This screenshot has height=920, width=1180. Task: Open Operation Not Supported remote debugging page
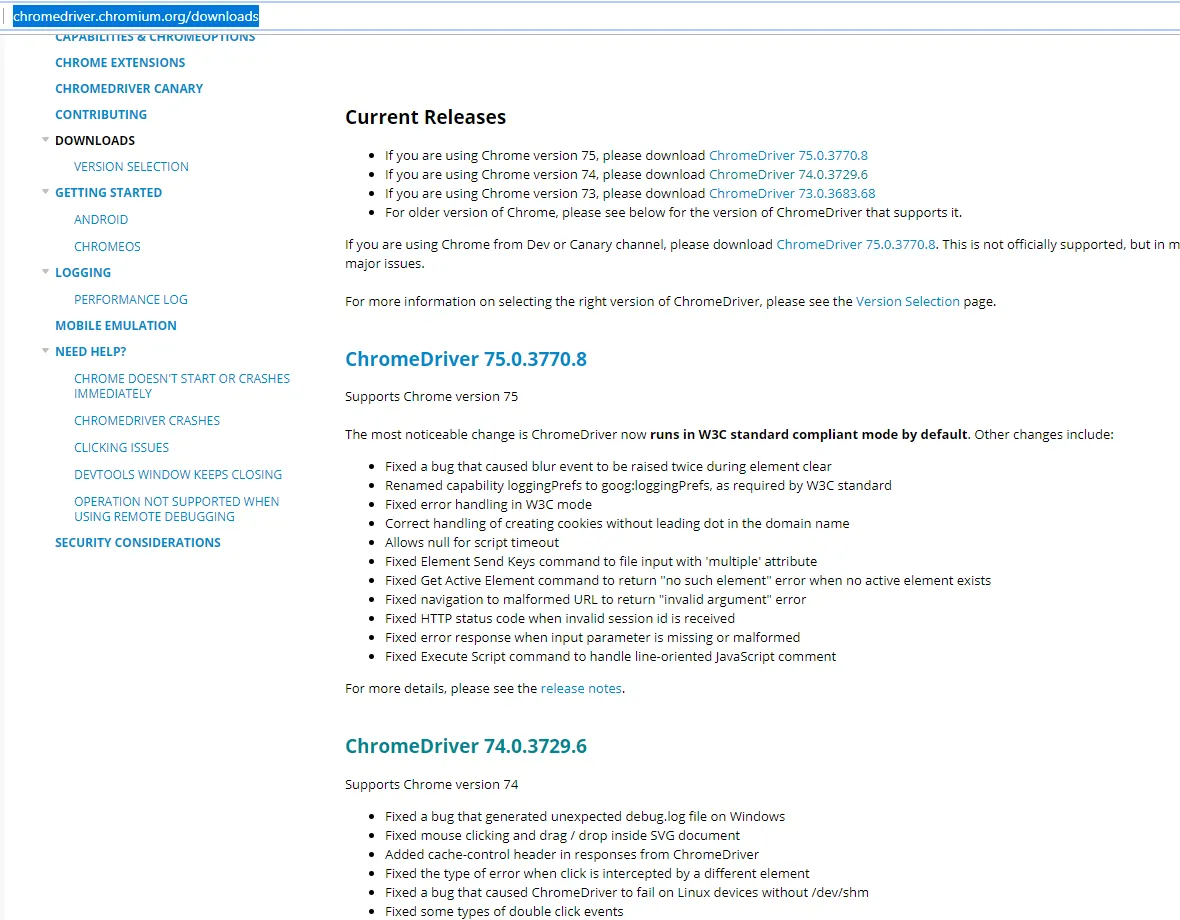click(176, 509)
